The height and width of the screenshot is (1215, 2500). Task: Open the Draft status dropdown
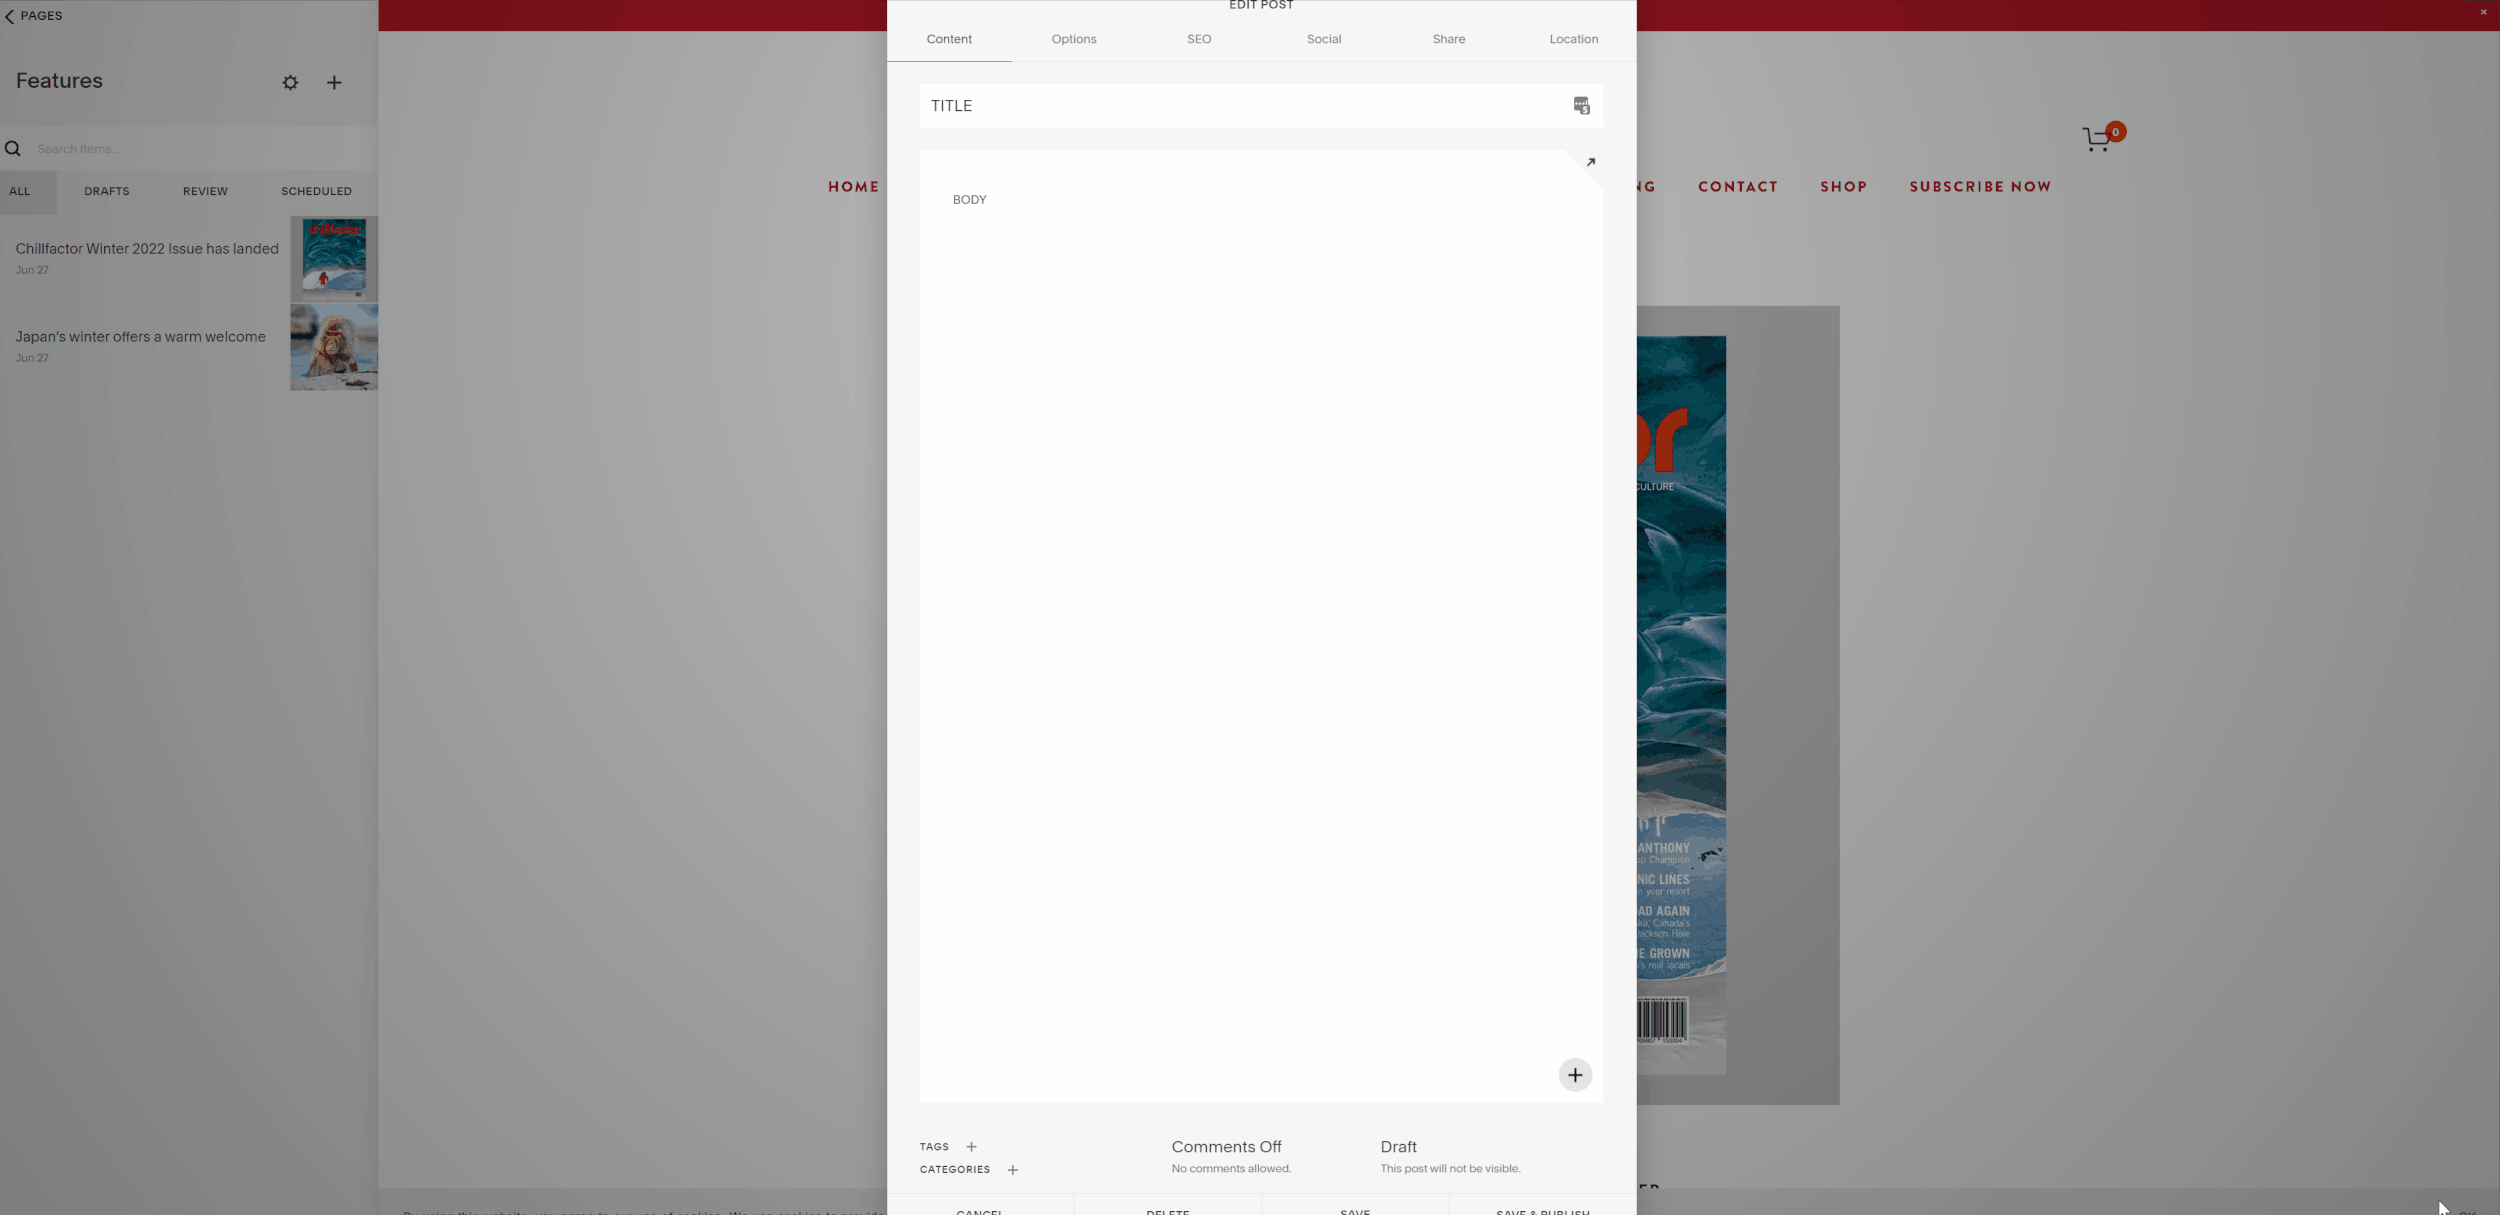click(x=1398, y=1147)
